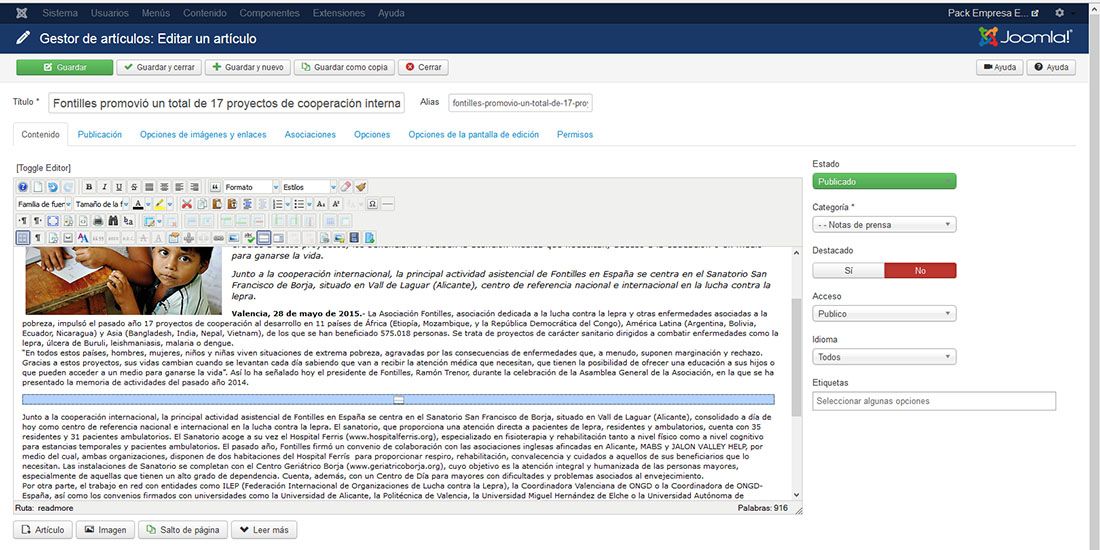The image size is (1100, 550).
Task: Set Destacado to No
Action: click(x=920, y=270)
